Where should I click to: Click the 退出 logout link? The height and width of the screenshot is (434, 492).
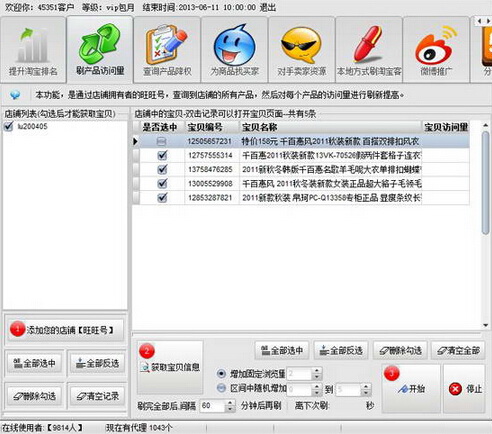coord(268,7)
